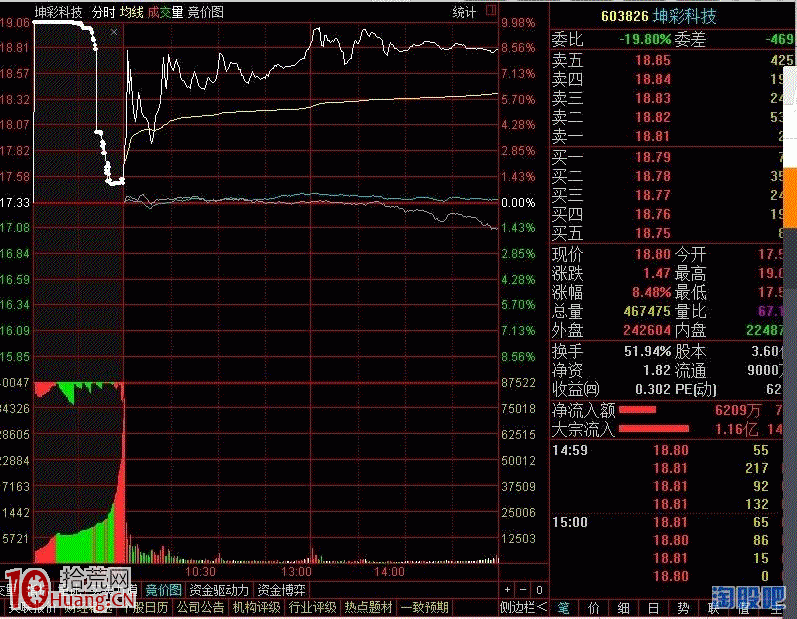Click the 卖四 price 18.84

click(x=653, y=79)
